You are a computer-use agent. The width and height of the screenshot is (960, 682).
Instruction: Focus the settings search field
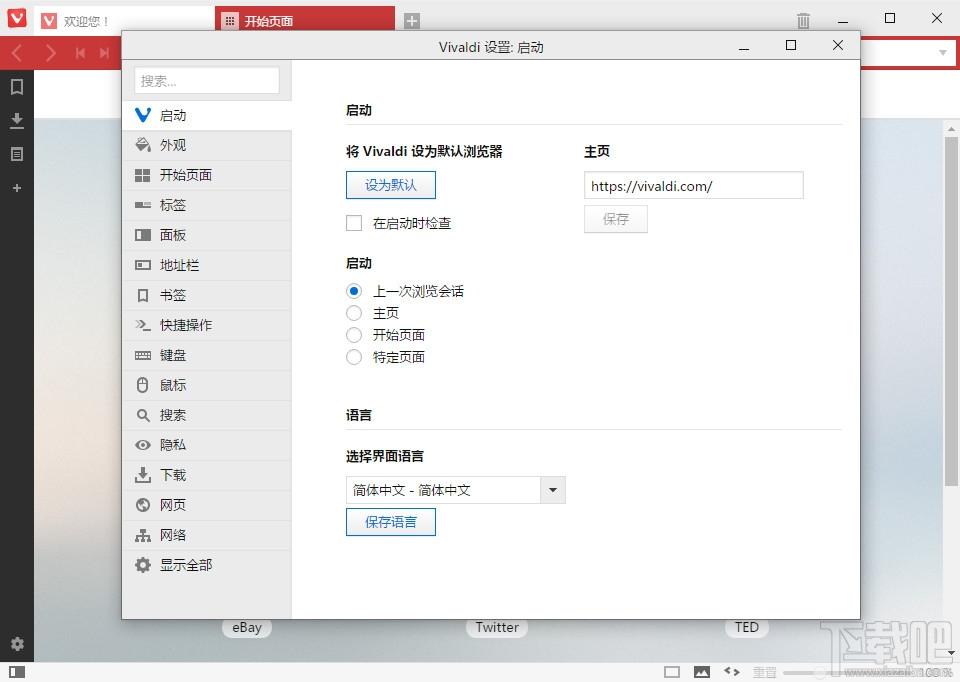pyautogui.click(x=207, y=81)
